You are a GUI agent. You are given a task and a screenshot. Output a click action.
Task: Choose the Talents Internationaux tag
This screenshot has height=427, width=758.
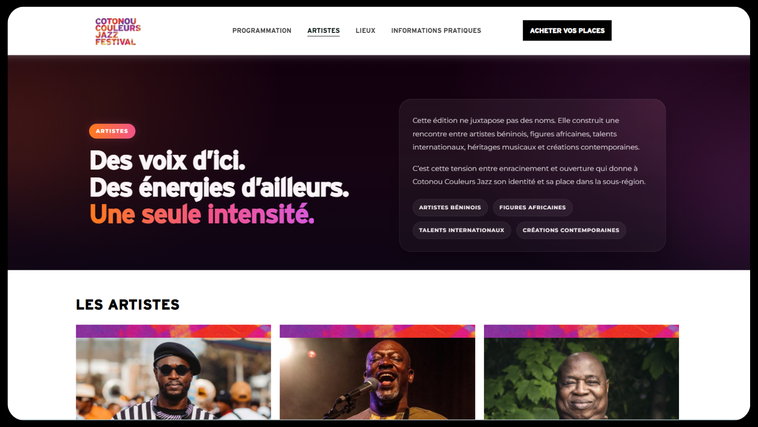point(461,230)
